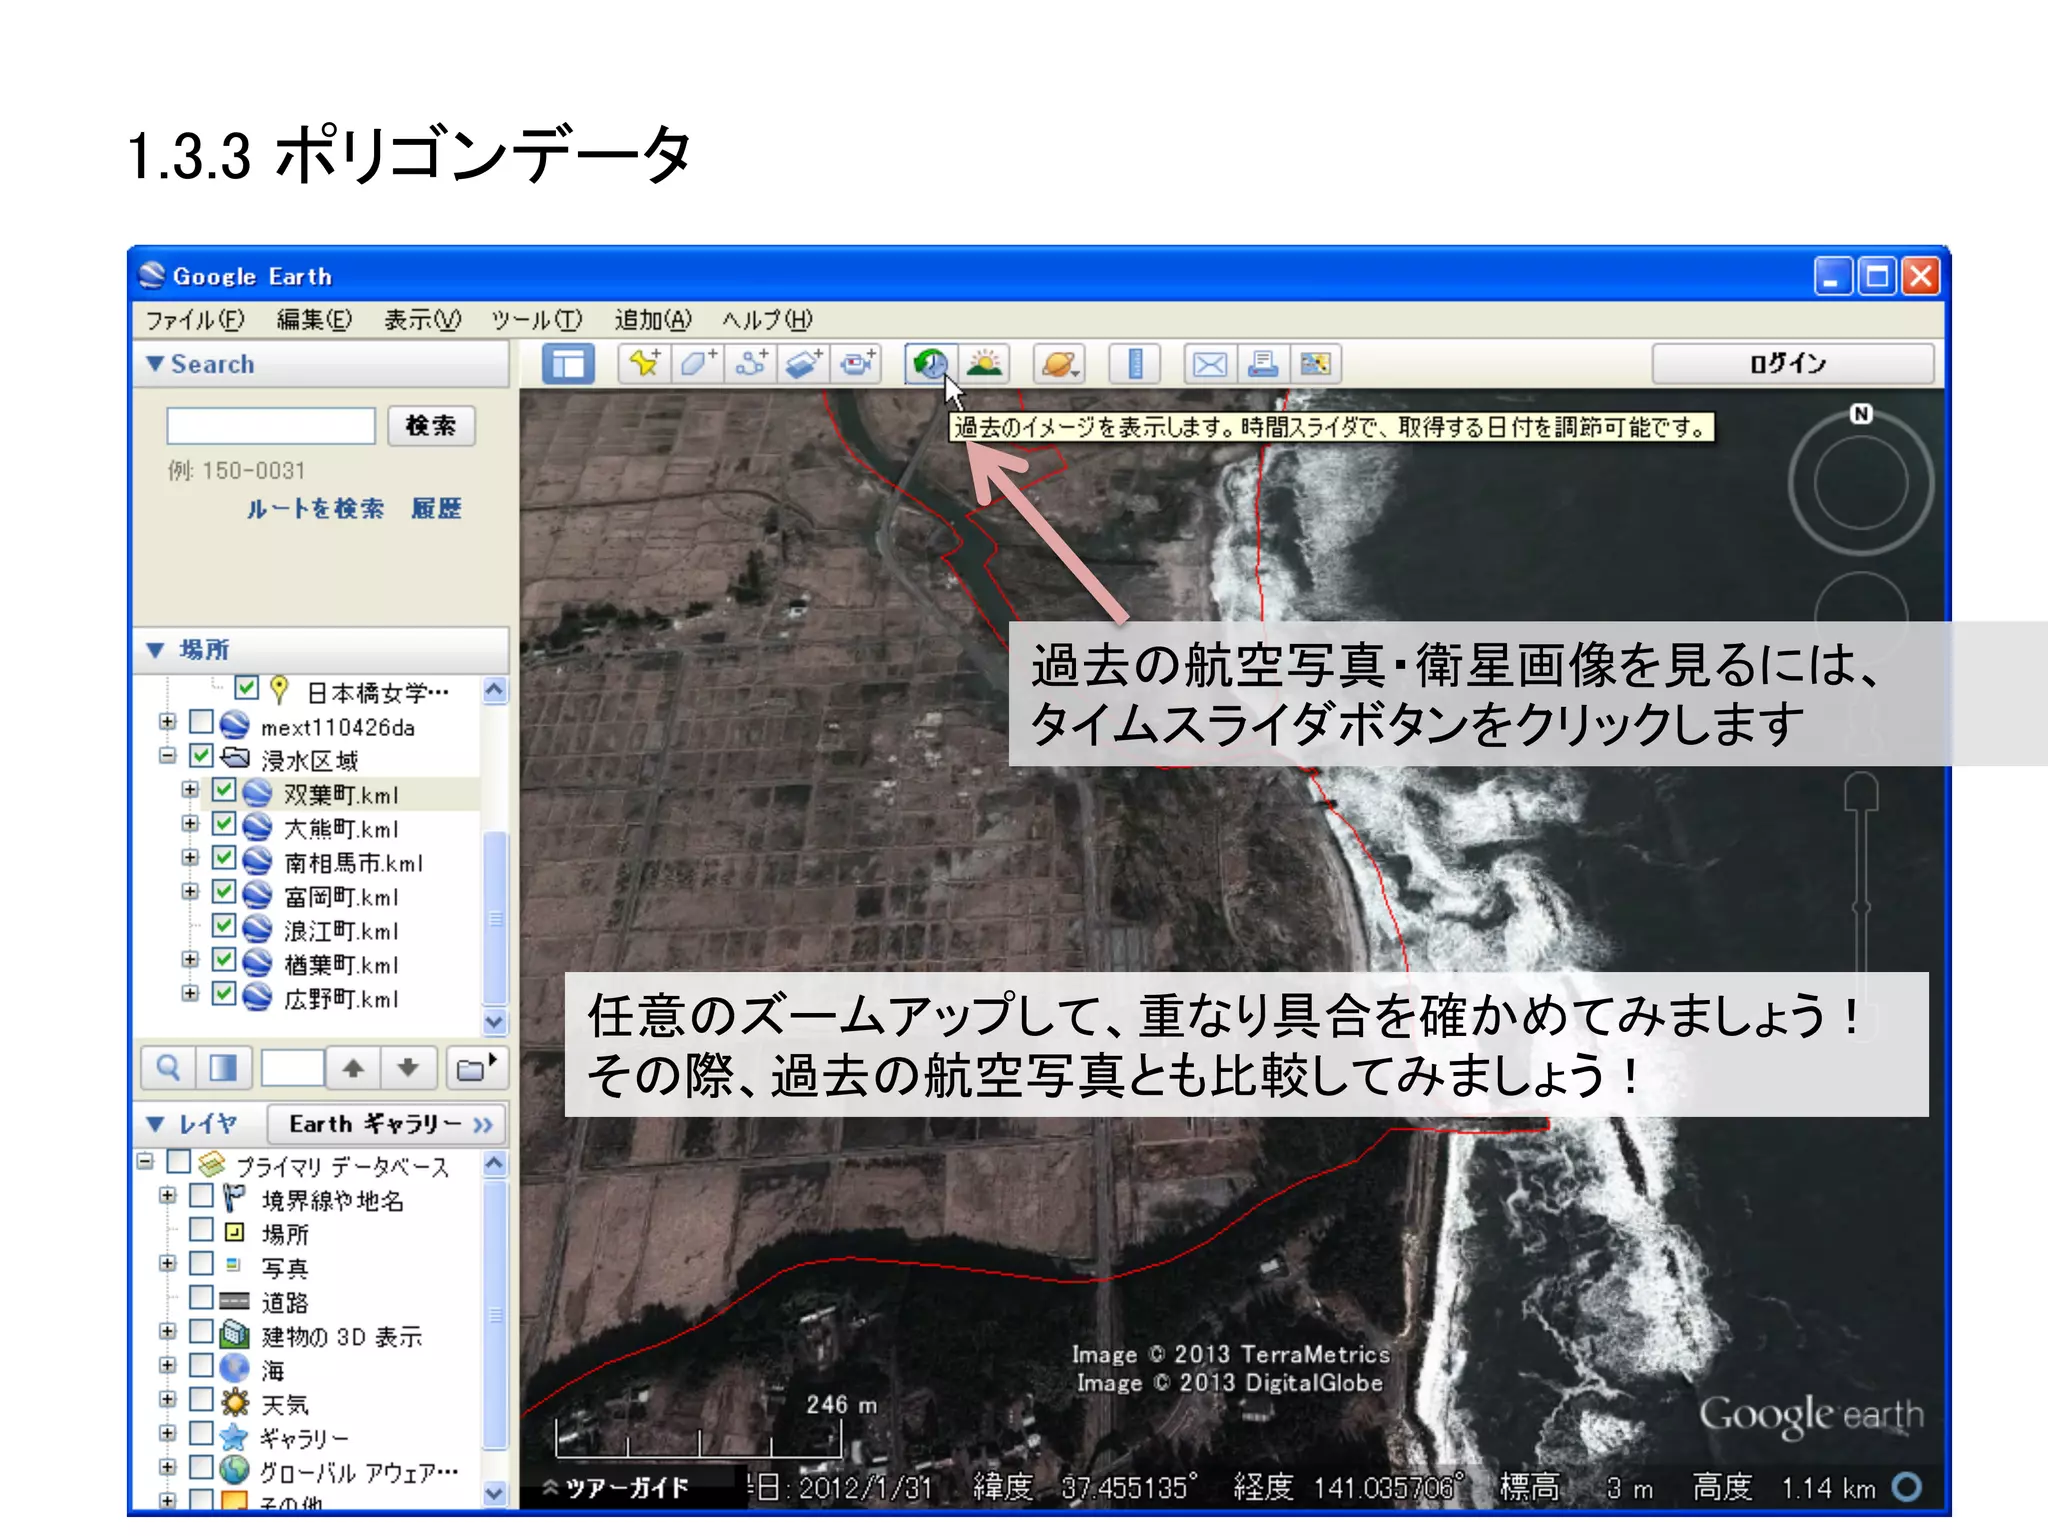Collapse the プライマリ データベース node
This screenshot has height=1536, width=2048.
(145, 1162)
